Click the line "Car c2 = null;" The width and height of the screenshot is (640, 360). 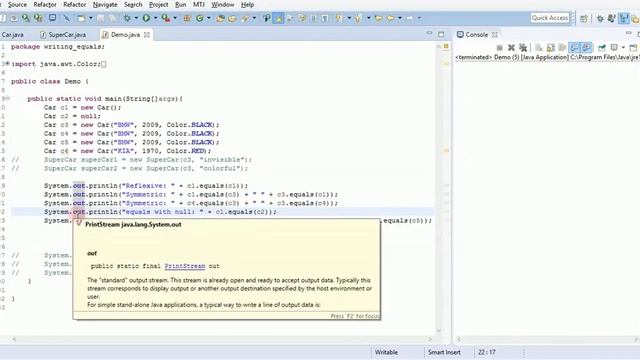tap(72, 116)
